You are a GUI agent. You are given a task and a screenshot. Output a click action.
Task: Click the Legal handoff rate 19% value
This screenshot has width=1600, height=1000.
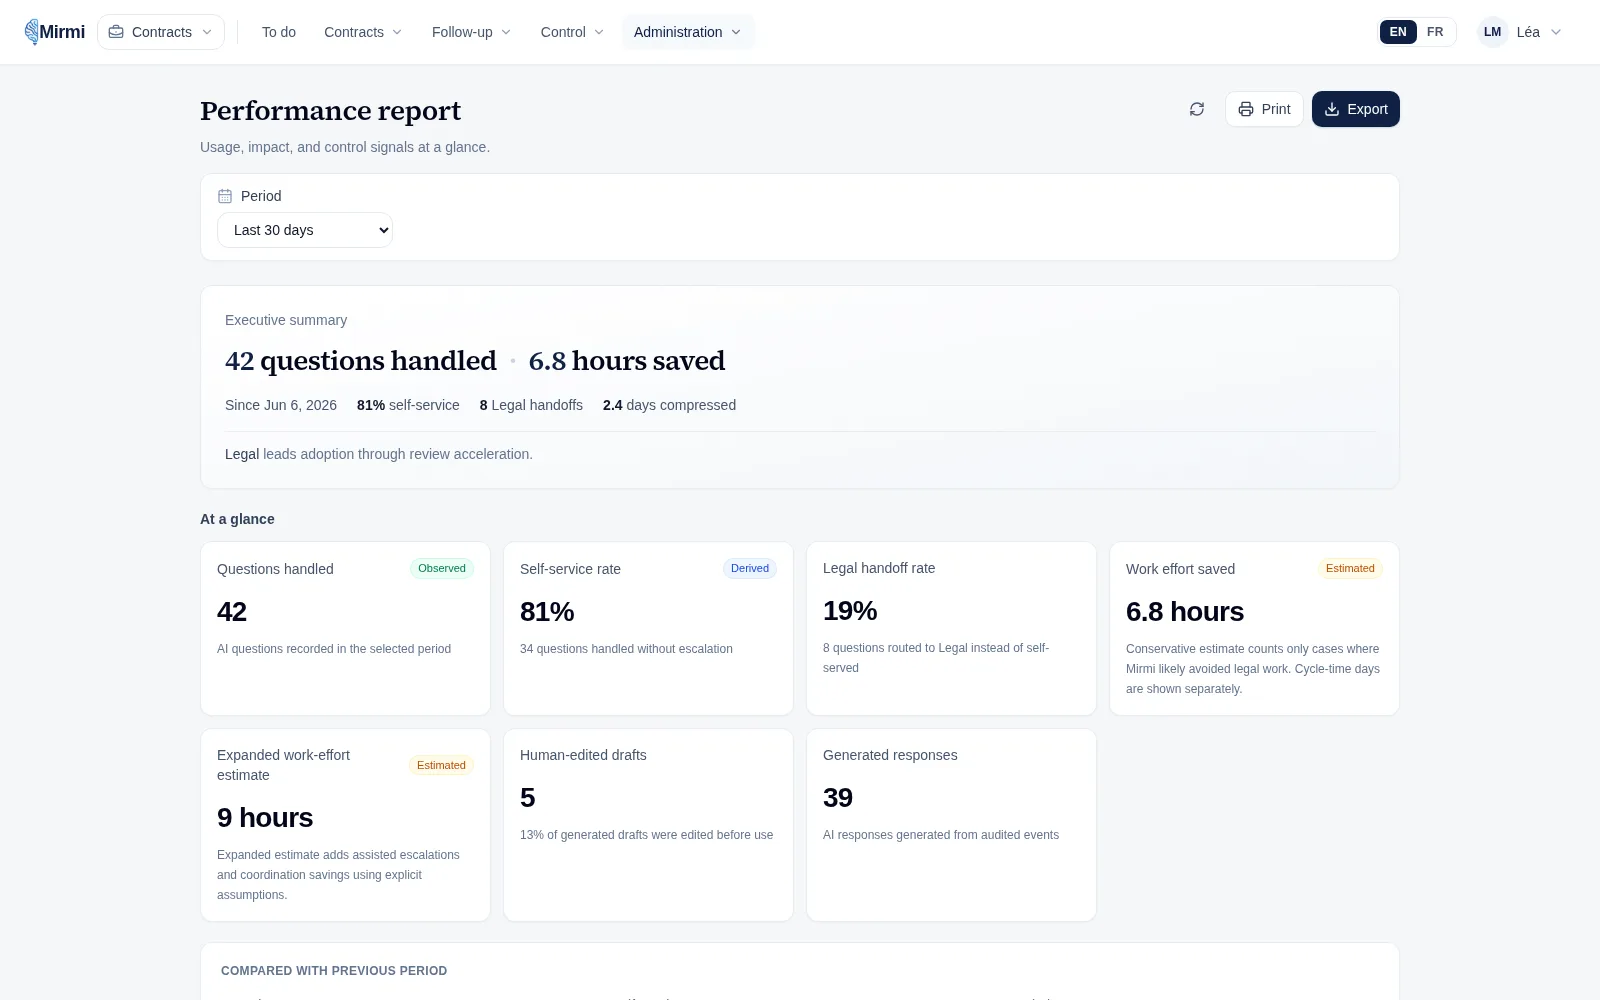pos(850,610)
